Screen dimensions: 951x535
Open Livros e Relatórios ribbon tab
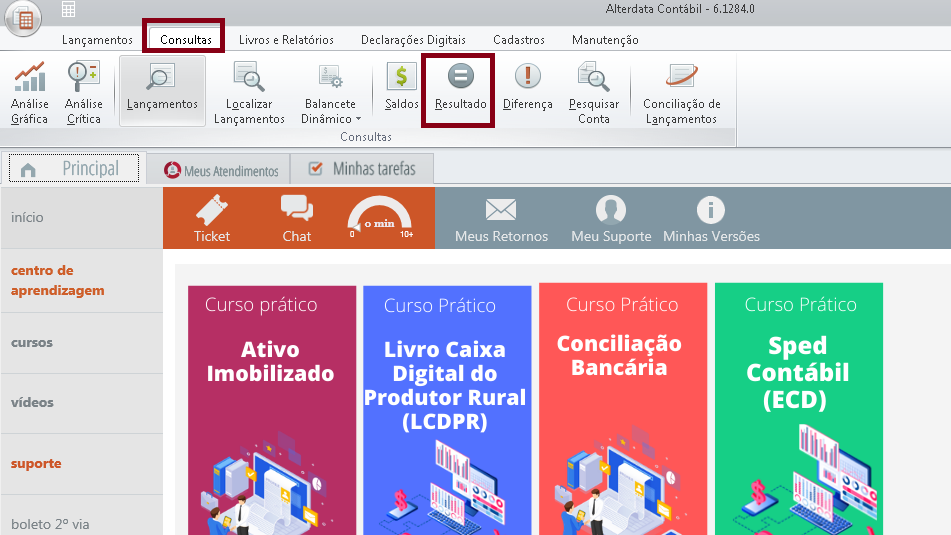pos(286,39)
